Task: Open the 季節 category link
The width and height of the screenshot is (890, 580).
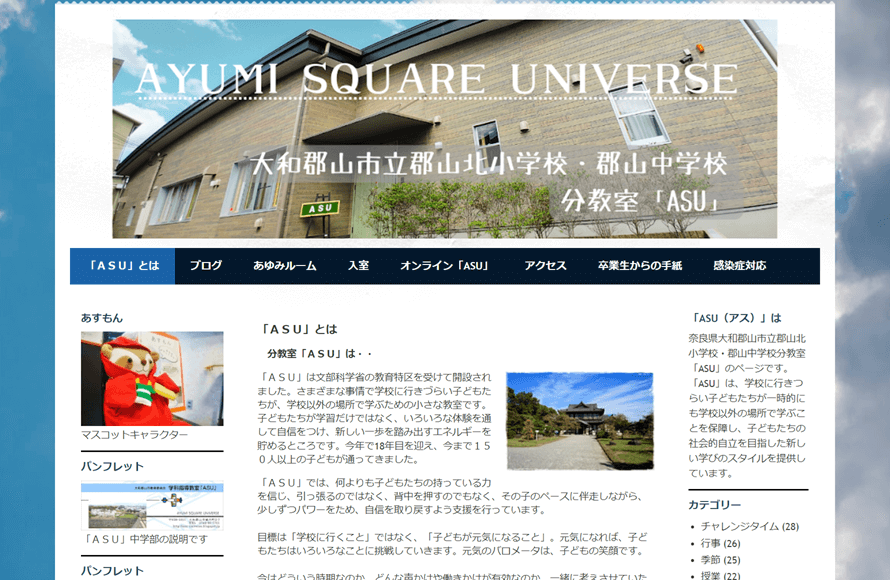Action: click(x=711, y=560)
